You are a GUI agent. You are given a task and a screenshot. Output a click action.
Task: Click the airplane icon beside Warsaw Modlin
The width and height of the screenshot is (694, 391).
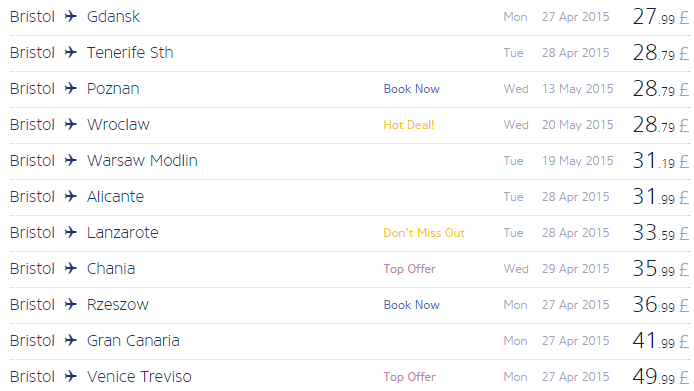pyautogui.click(x=71, y=160)
